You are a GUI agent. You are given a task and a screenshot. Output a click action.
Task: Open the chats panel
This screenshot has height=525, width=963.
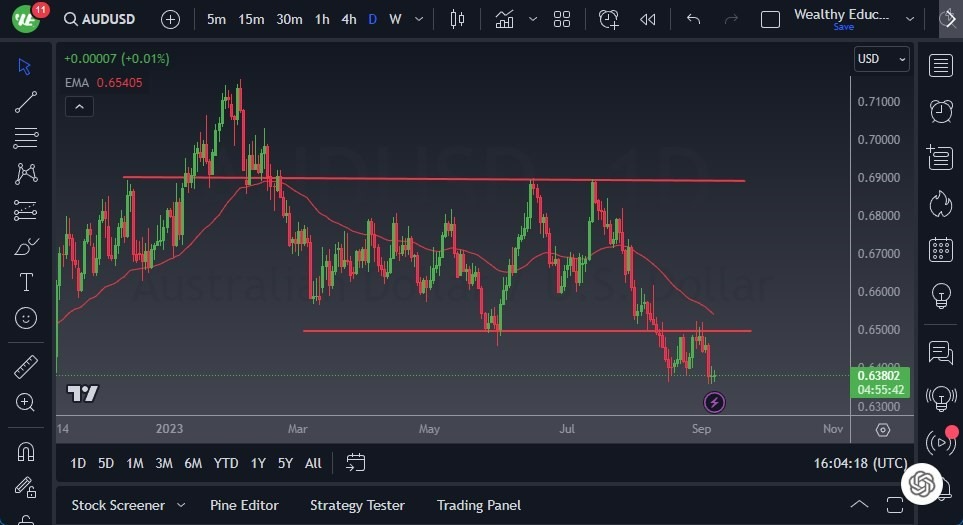coord(941,352)
